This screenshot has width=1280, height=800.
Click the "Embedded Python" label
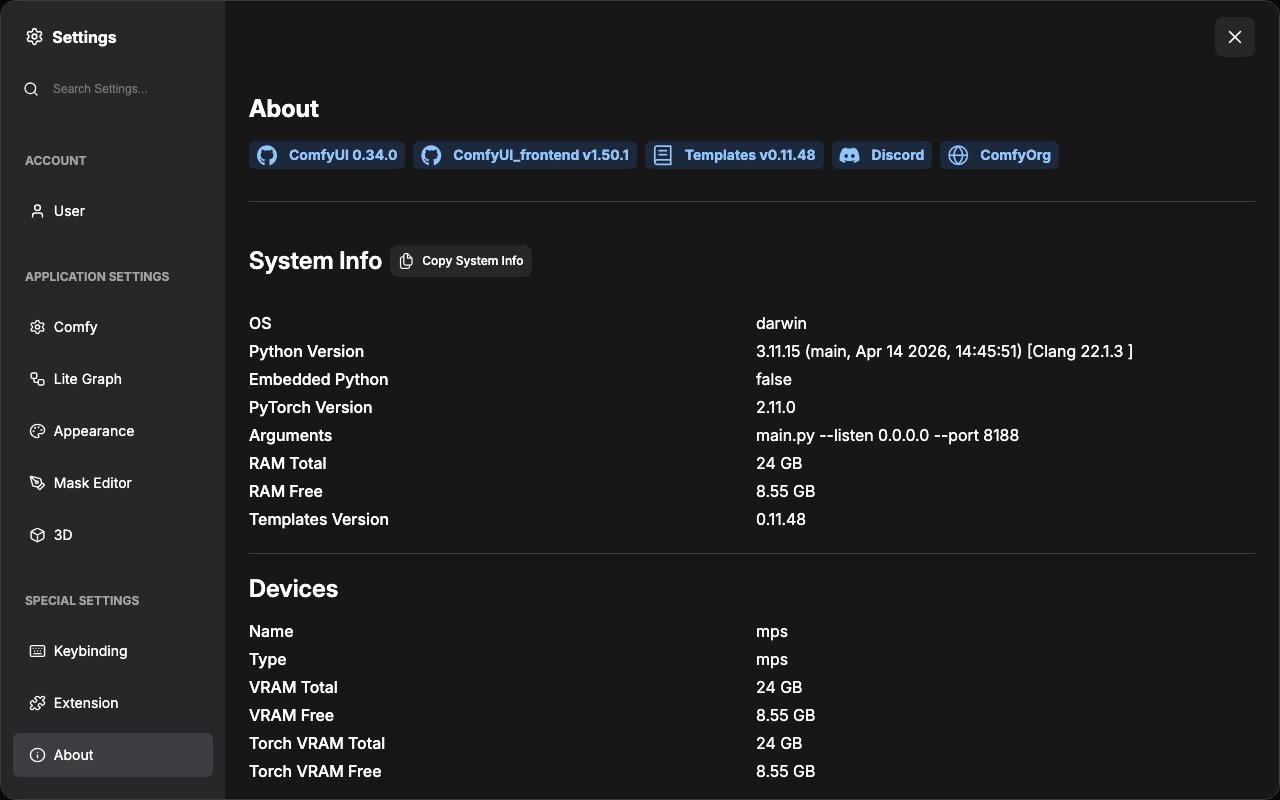[x=318, y=379]
